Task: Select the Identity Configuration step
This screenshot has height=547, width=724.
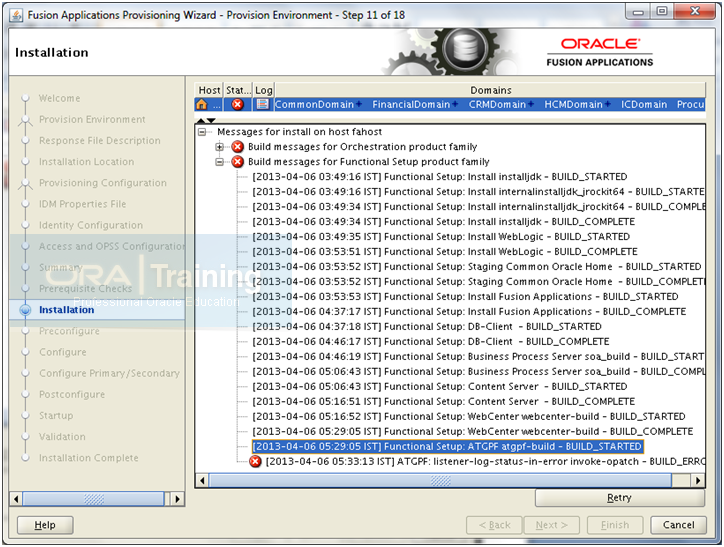Action: tap(90, 225)
